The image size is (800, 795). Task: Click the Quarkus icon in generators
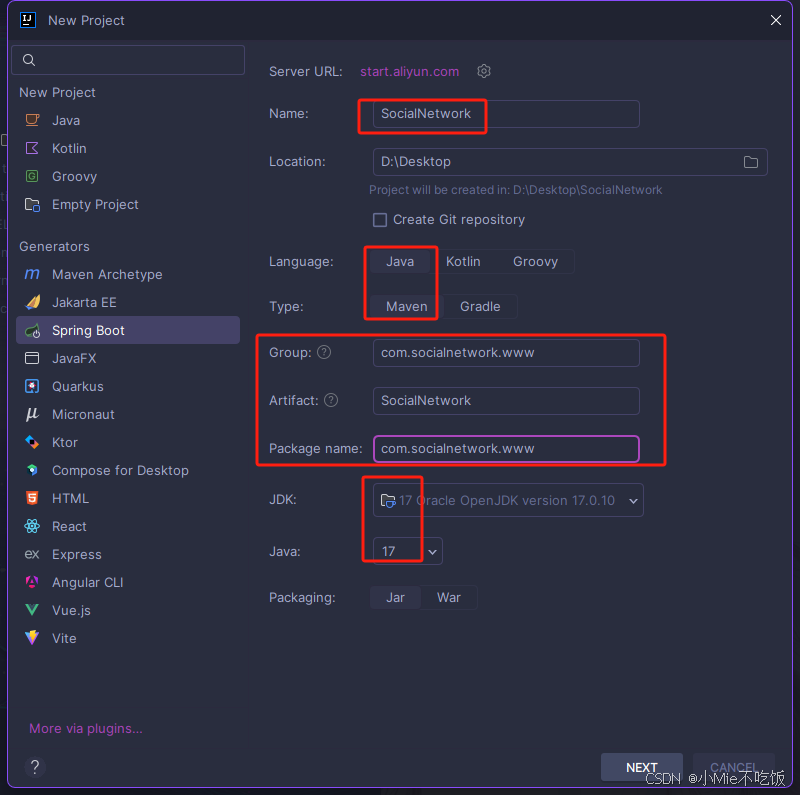(x=32, y=386)
